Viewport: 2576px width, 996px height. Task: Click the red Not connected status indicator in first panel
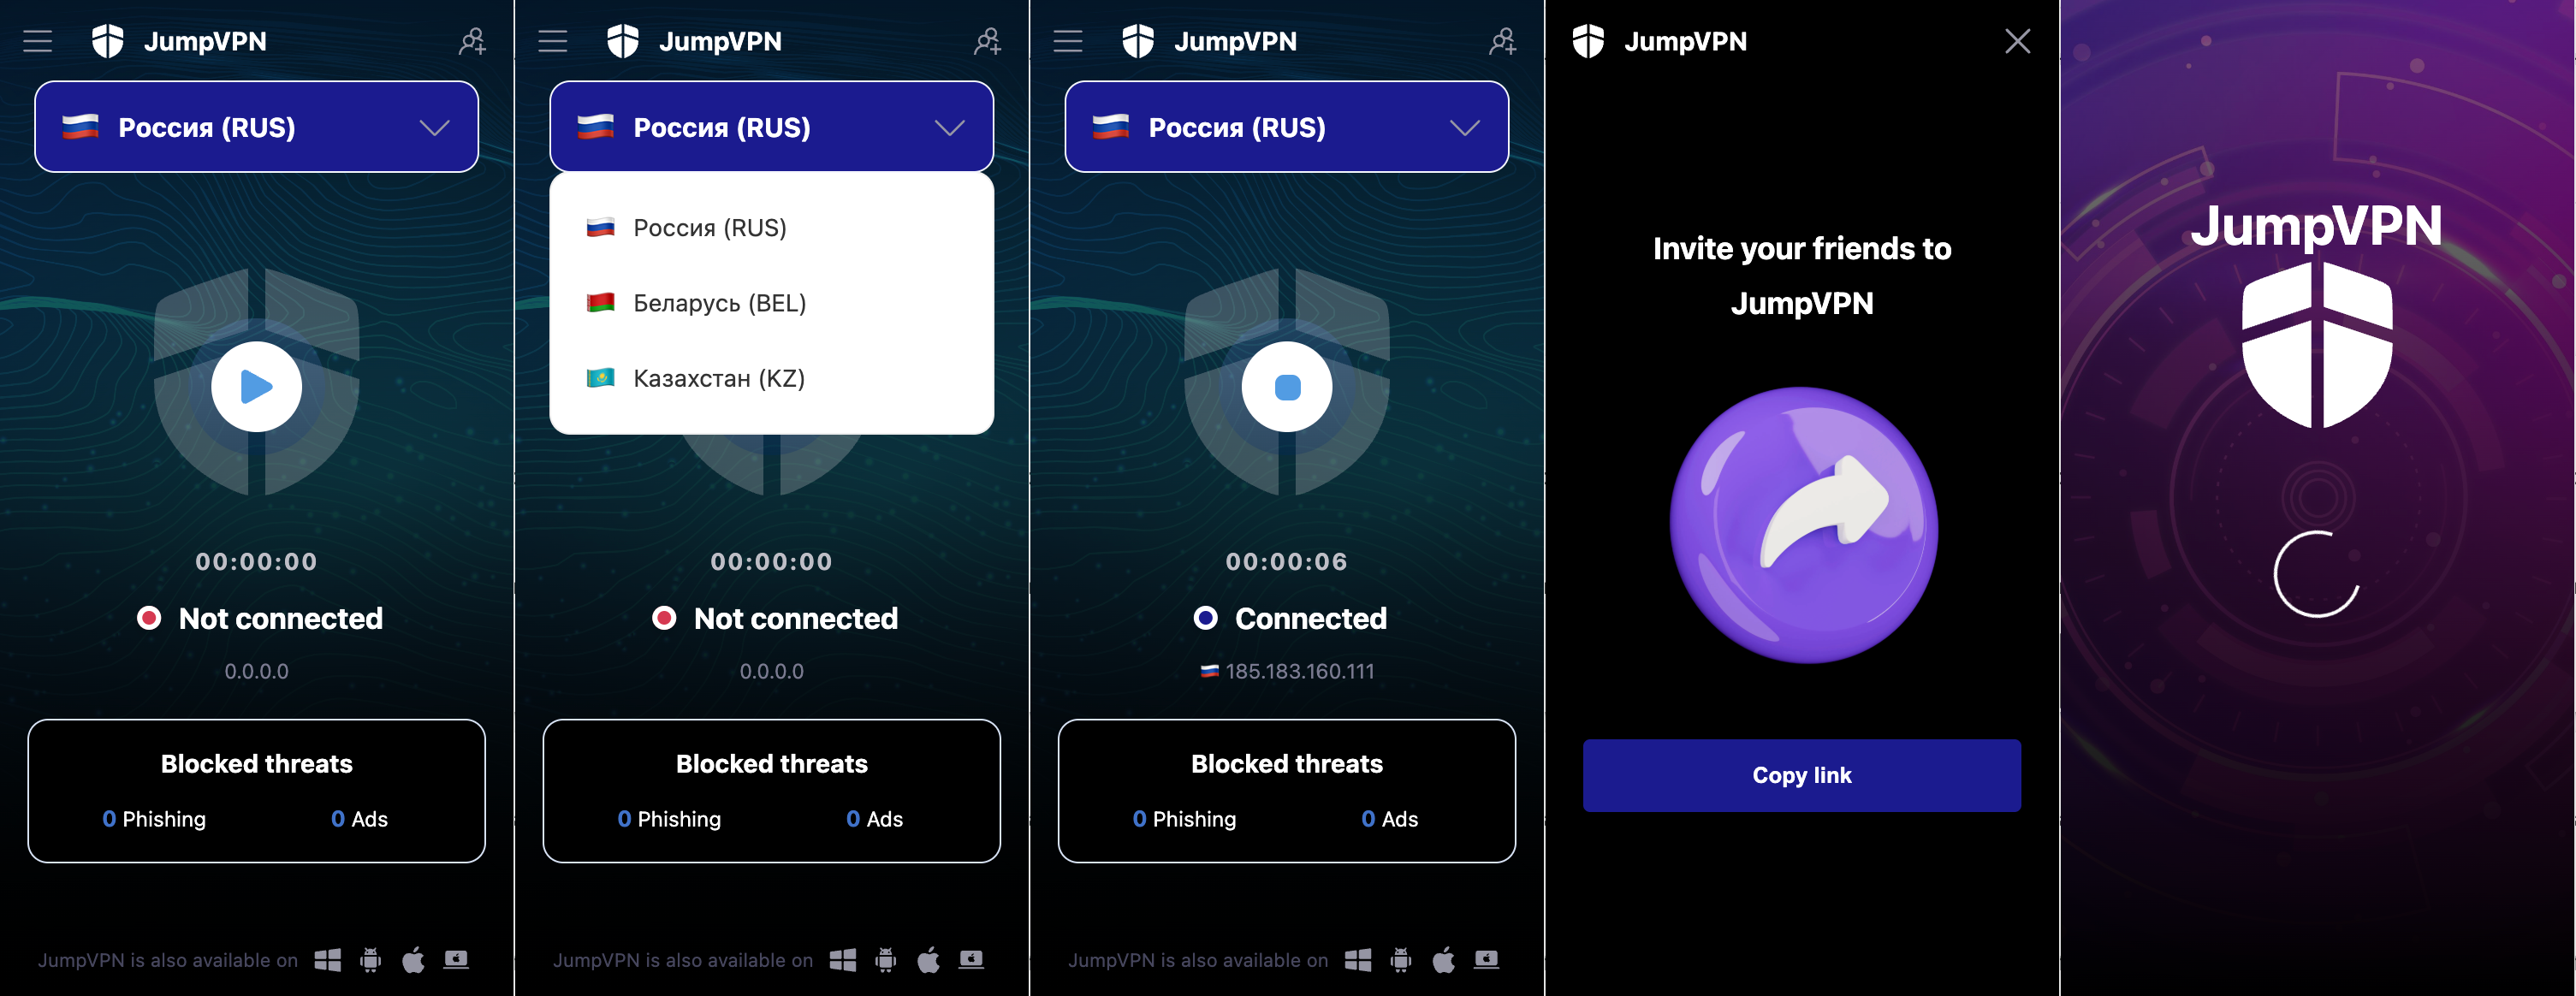tap(149, 618)
